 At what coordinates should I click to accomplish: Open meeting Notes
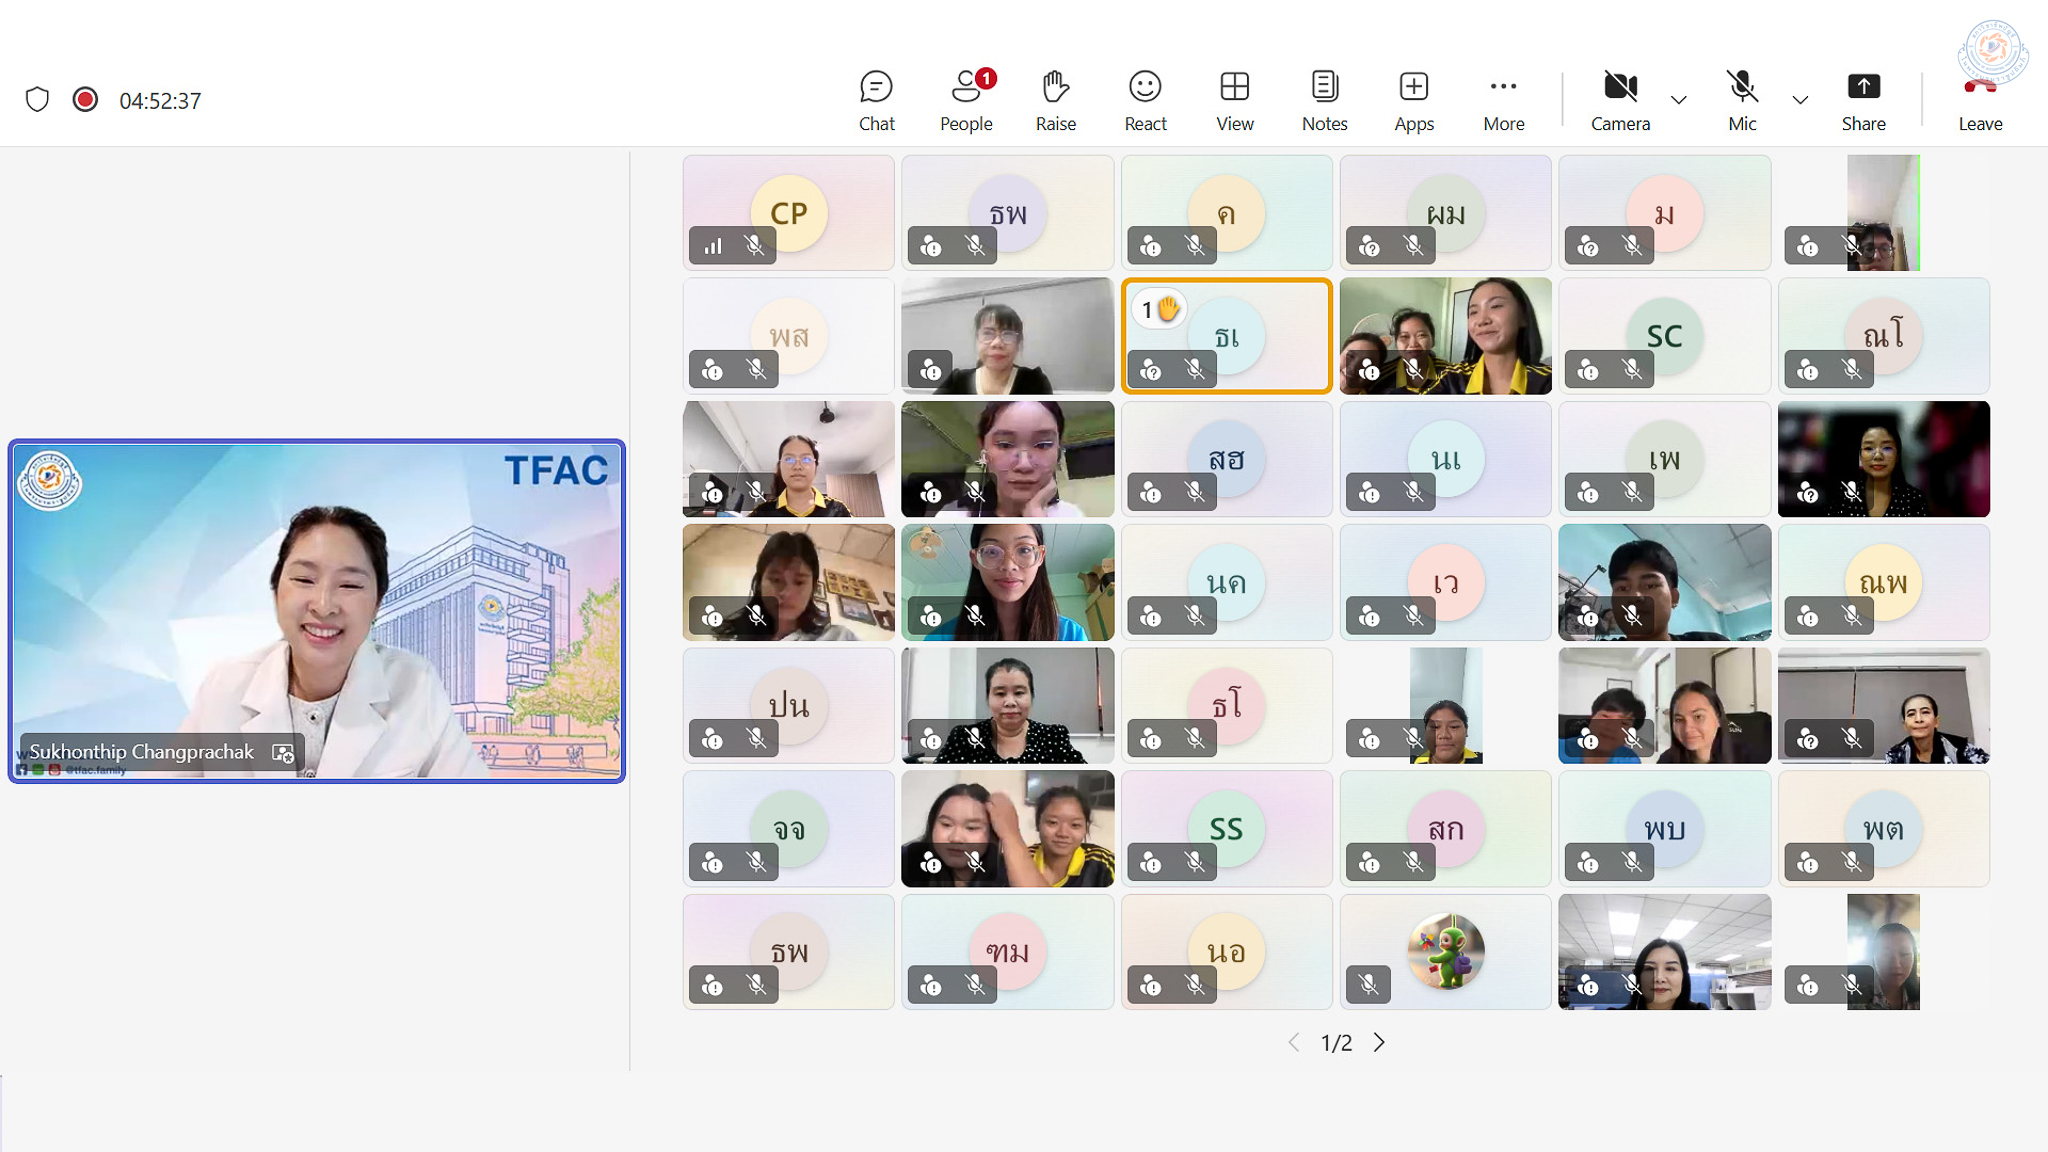(1324, 101)
